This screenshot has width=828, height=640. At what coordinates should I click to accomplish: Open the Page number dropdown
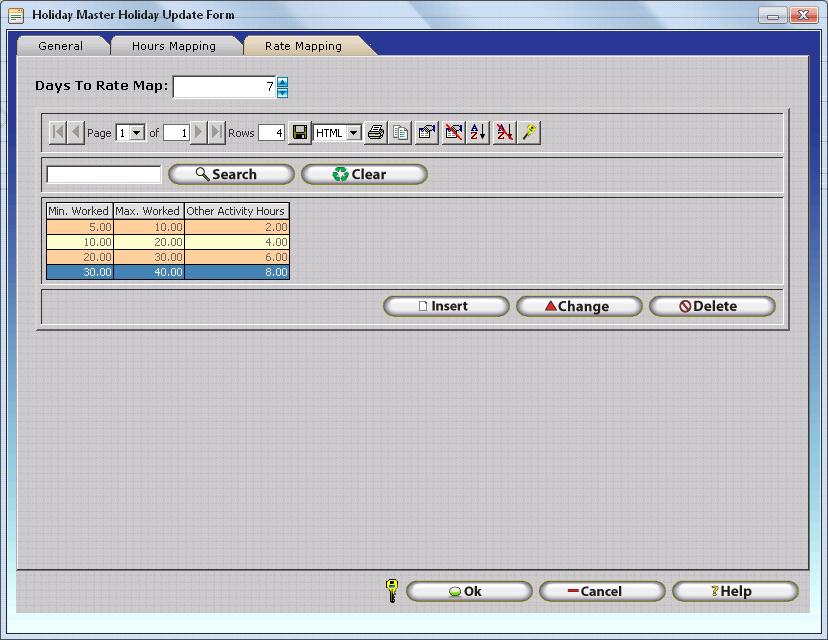(138, 133)
